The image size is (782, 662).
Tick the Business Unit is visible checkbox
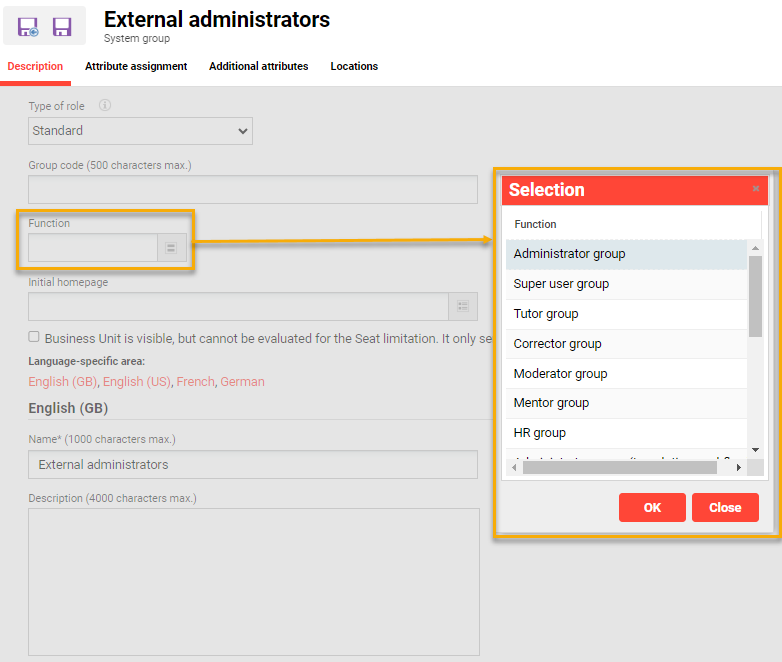(34, 338)
